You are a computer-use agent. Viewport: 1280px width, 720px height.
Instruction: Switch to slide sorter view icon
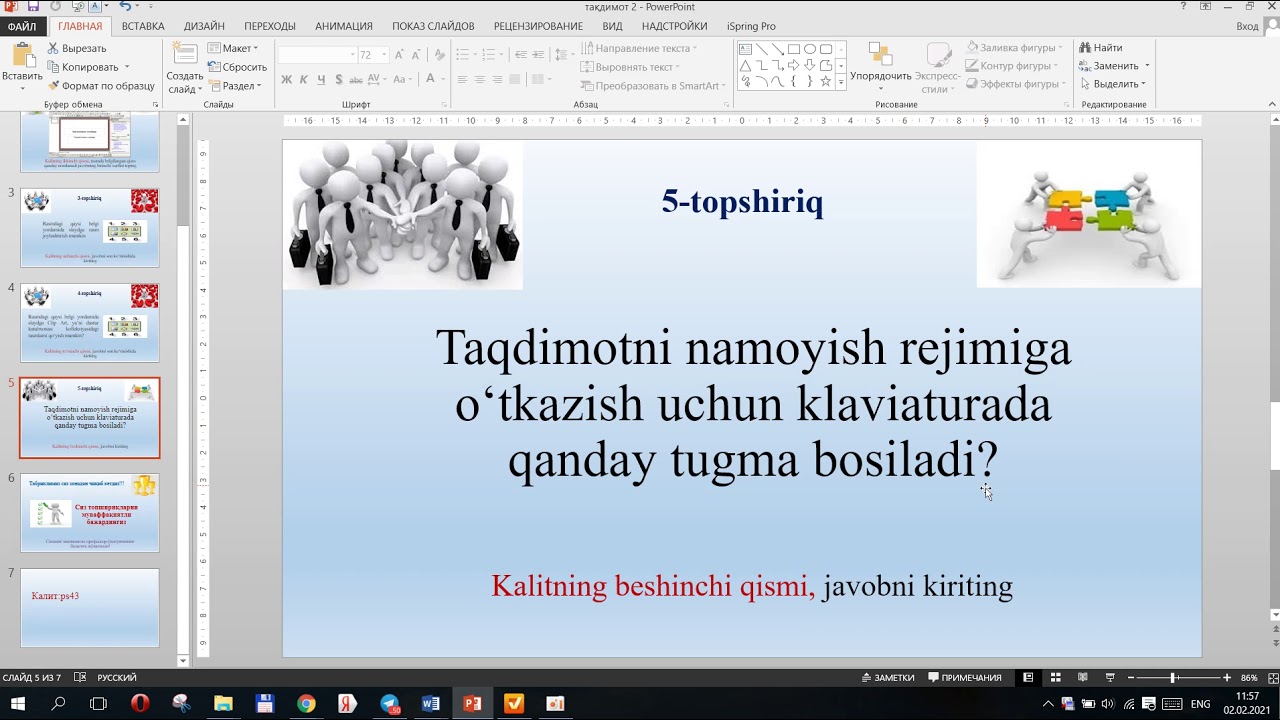[1055, 677]
